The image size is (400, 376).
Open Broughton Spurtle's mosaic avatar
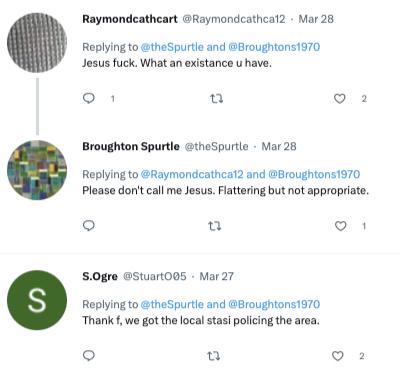(37, 170)
